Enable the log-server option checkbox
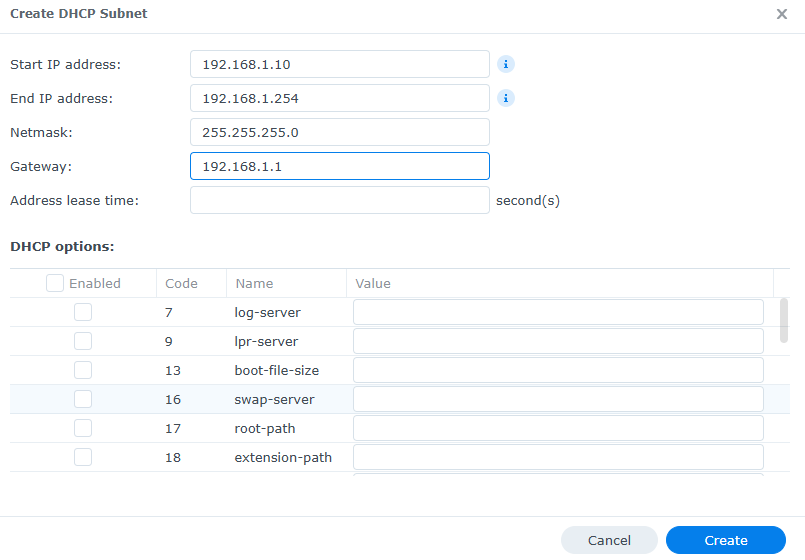The height and width of the screenshot is (560, 805). click(x=83, y=312)
